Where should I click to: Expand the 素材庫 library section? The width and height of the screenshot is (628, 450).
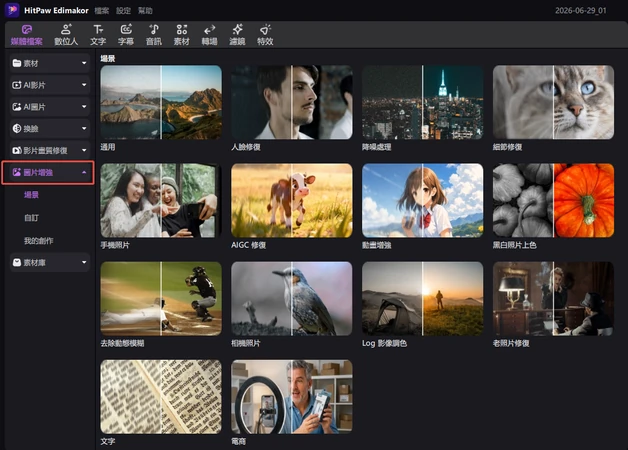50,262
